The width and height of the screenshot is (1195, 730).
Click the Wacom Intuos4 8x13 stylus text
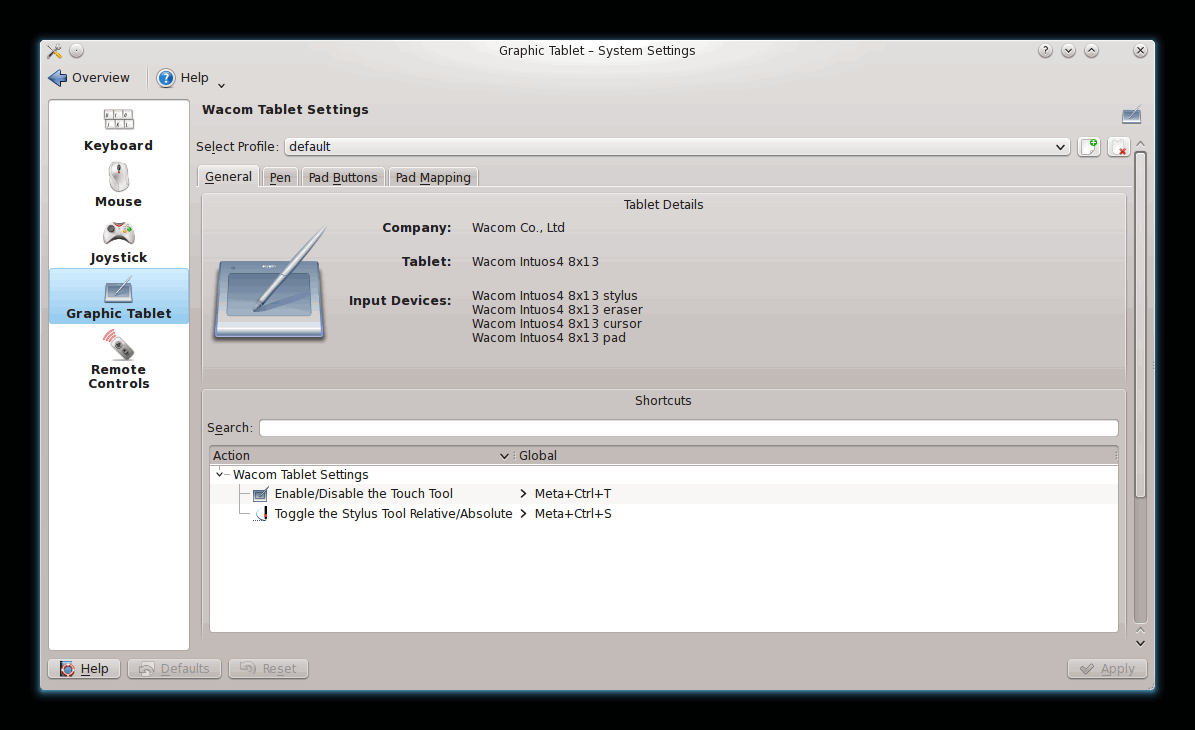tap(554, 296)
